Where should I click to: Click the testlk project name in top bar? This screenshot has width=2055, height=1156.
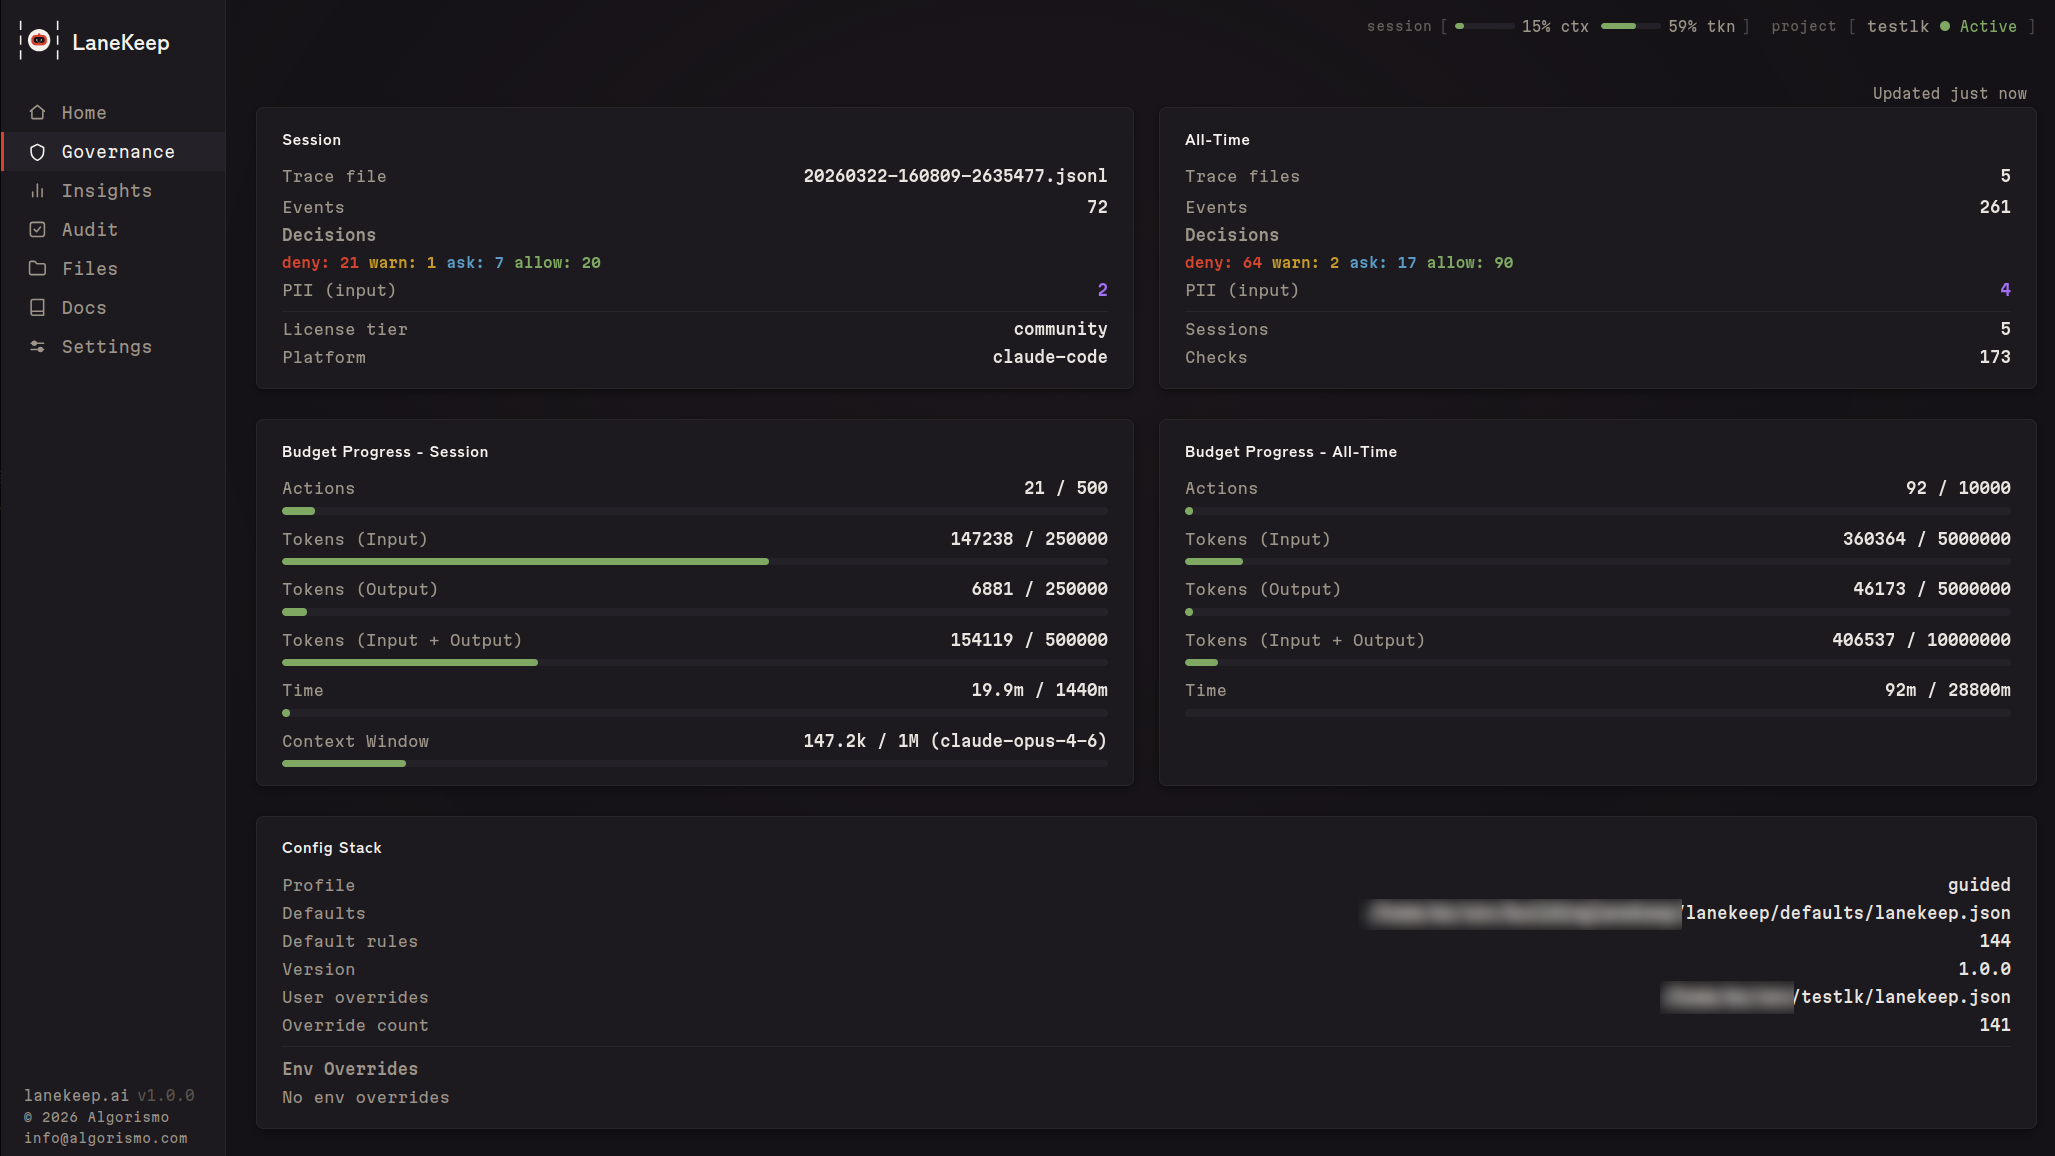(1897, 26)
